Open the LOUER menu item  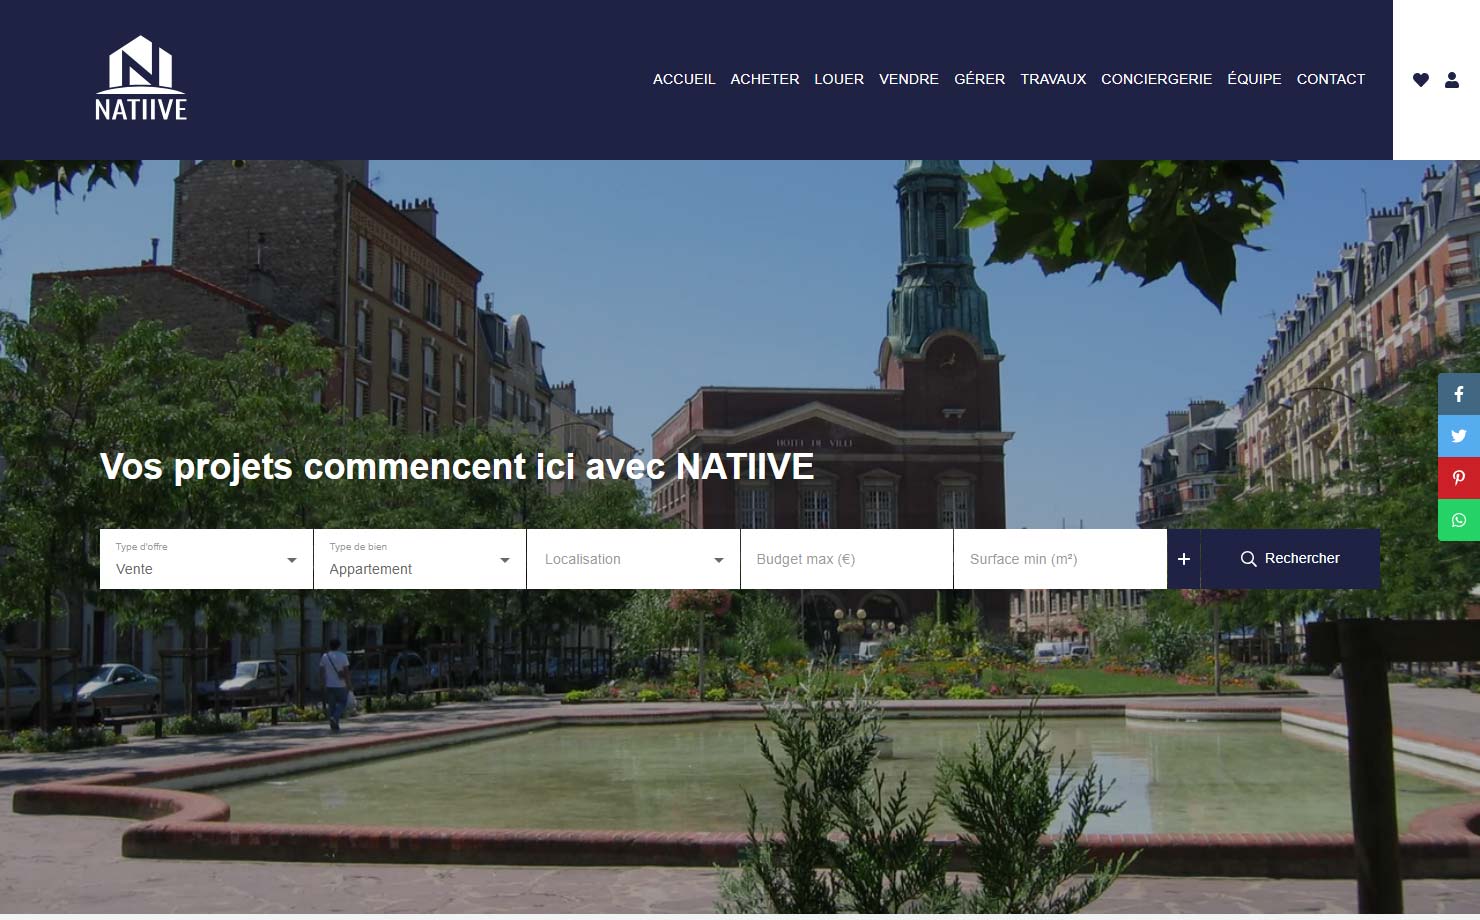click(839, 79)
